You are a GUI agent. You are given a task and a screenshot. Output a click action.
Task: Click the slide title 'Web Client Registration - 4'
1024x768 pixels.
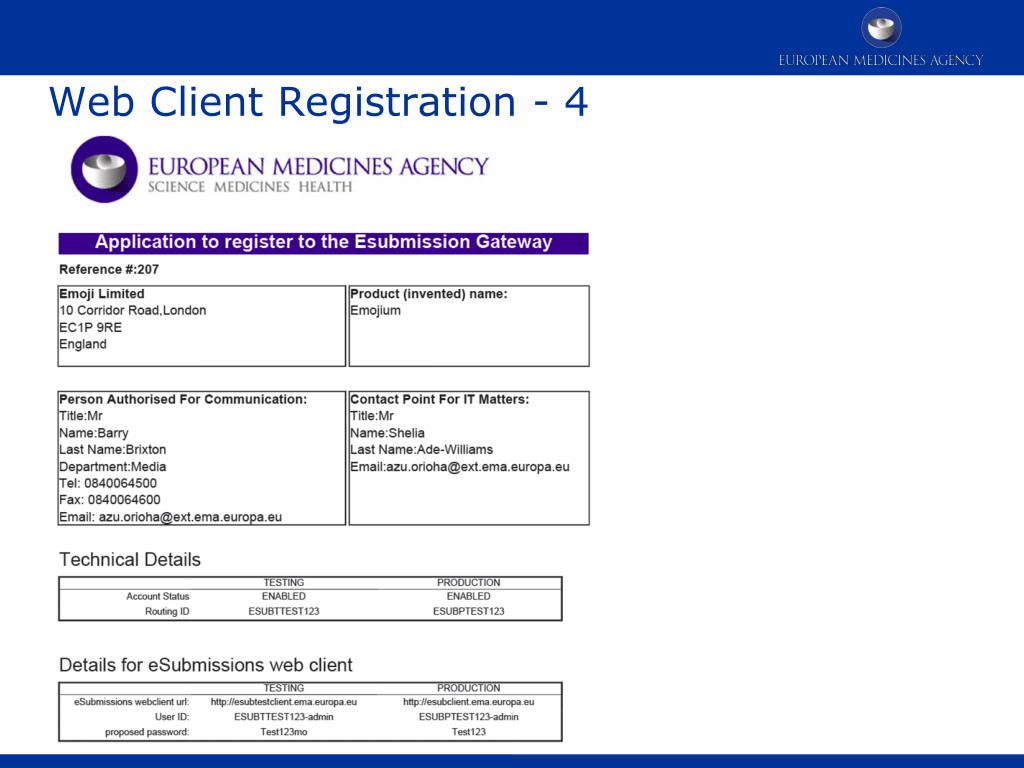tap(319, 102)
